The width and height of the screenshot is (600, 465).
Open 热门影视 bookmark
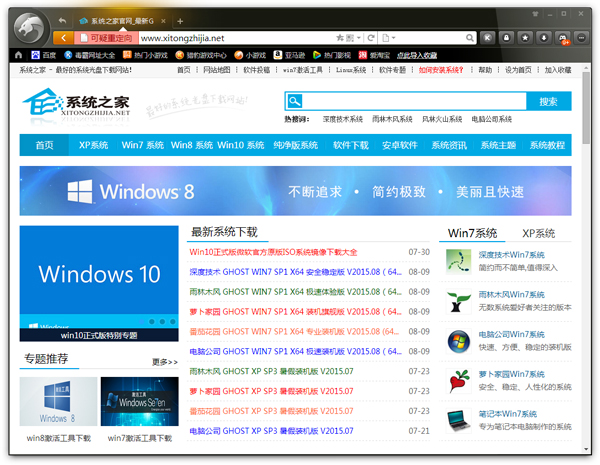click(x=332, y=55)
